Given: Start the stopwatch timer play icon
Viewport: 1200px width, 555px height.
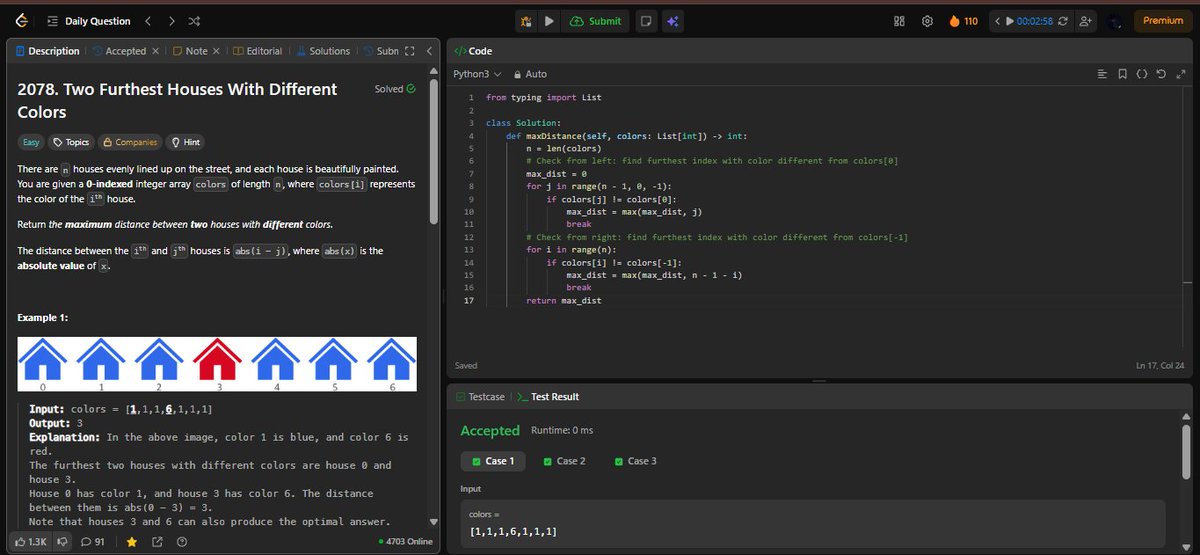Looking at the screenshot, I should pyautogui.click(x=1010, y=21).
